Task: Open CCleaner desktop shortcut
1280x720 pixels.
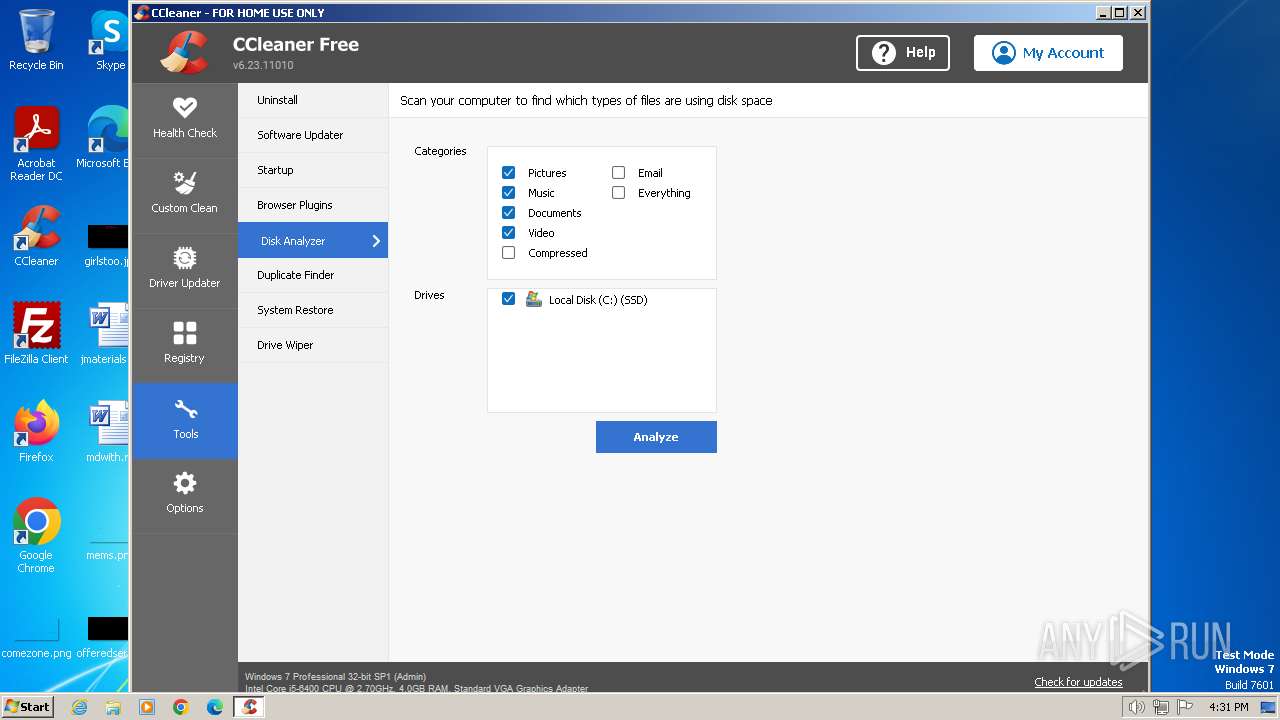Action: pyautogui.click(x=36, y=236)
